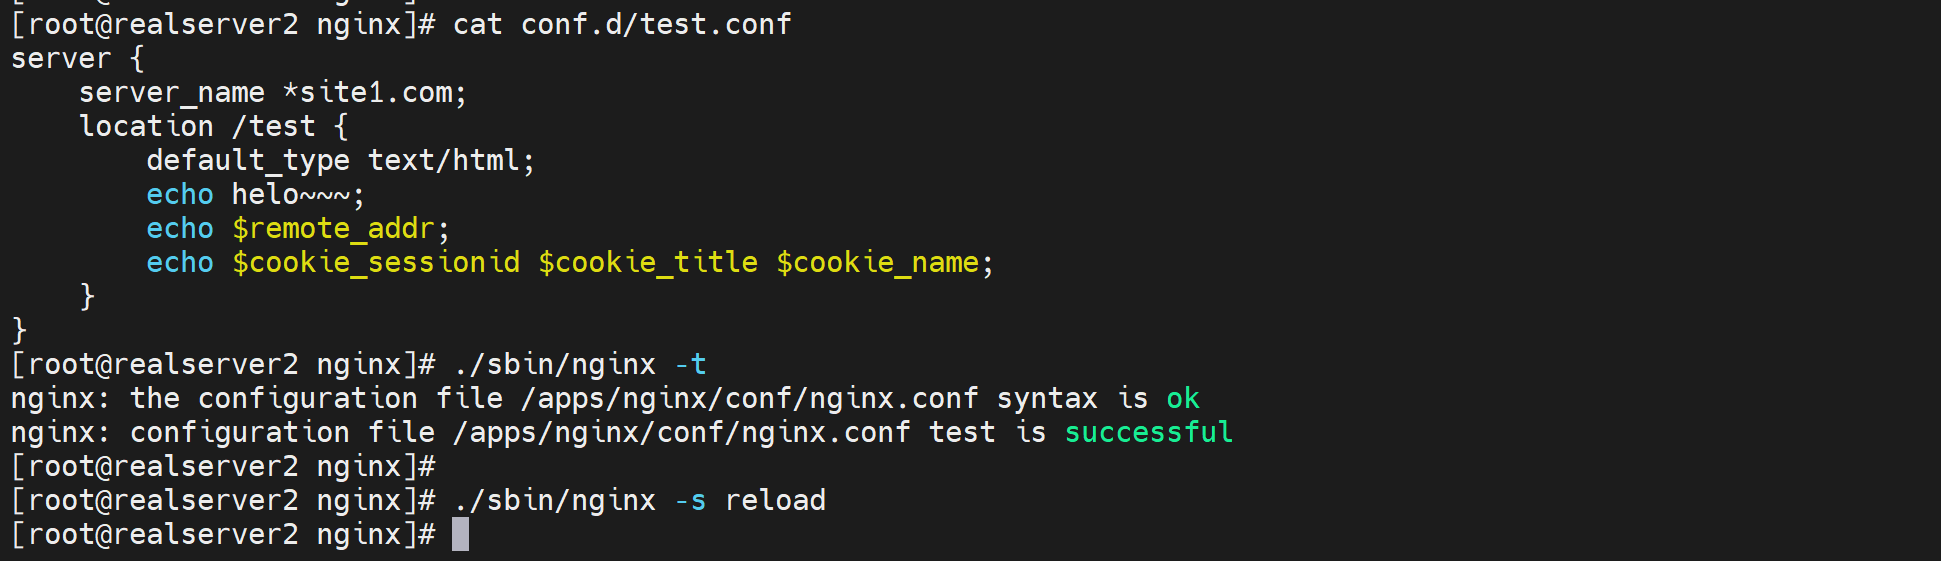The image size is (1941, 561).
Task: Select the $cookie_sessionid variable
Action: click(x=376, y=262)
